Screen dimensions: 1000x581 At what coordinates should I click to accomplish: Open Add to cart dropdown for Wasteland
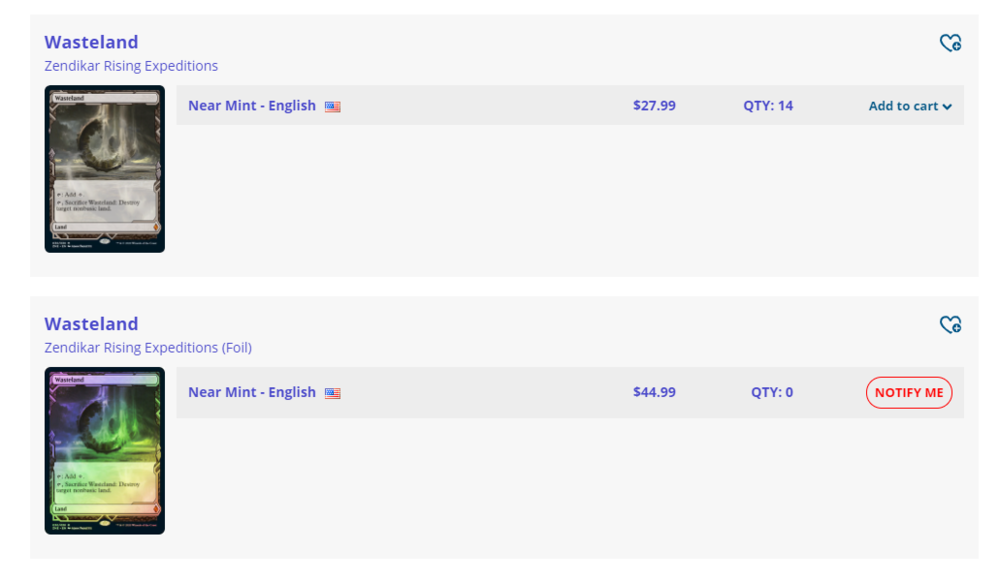point(909,106)
